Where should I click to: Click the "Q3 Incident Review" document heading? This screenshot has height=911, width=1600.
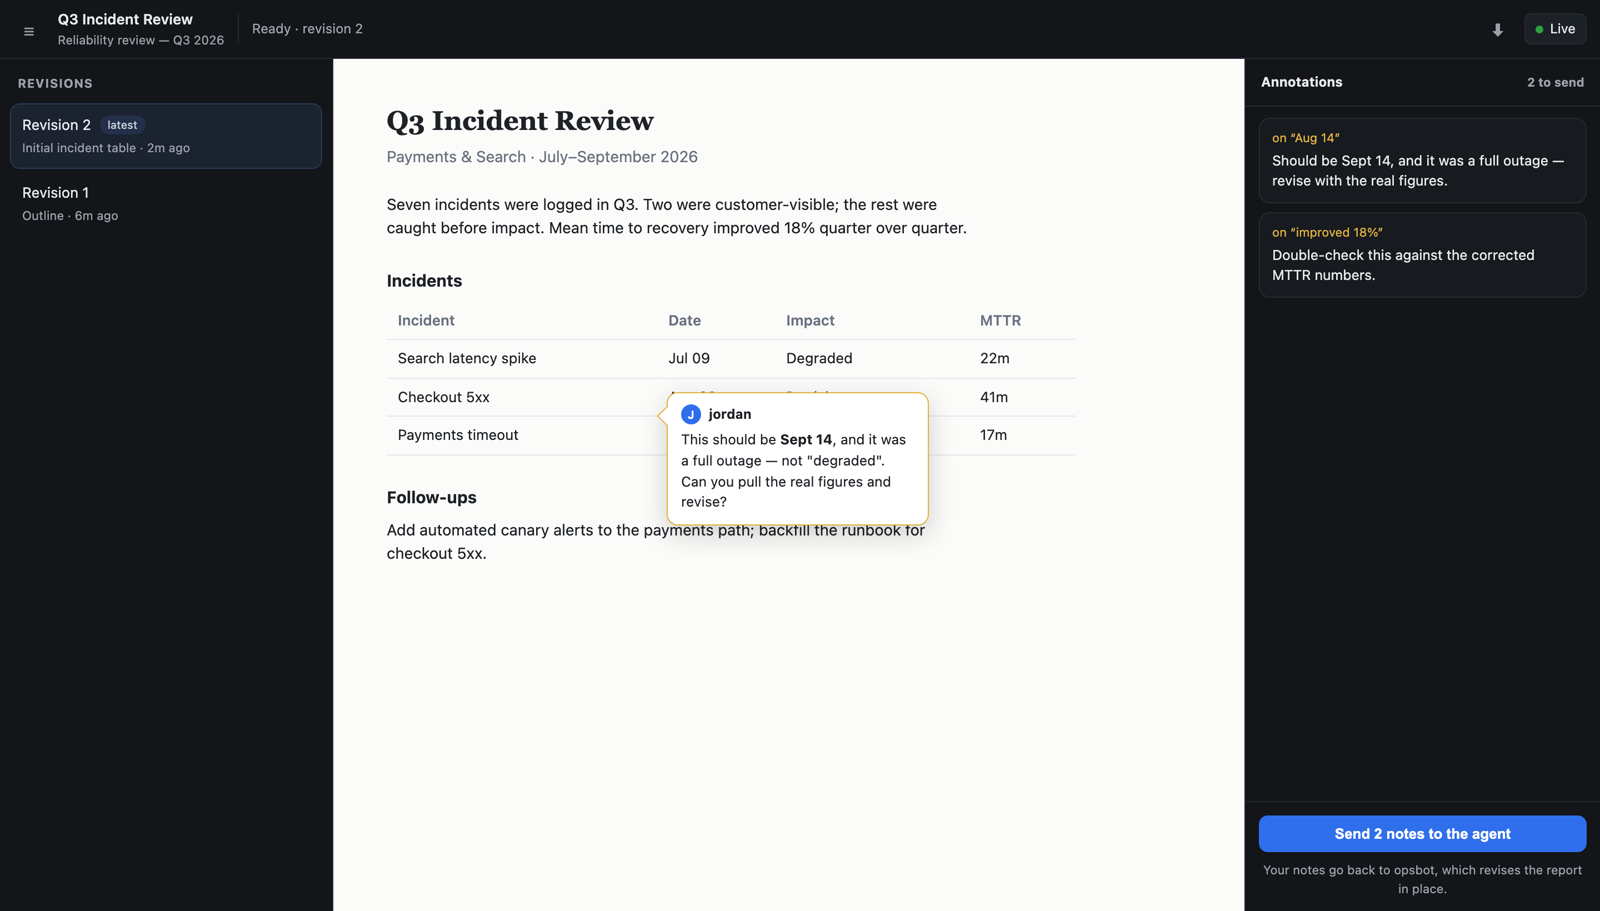pyautogui.click(x=520, y=121)
